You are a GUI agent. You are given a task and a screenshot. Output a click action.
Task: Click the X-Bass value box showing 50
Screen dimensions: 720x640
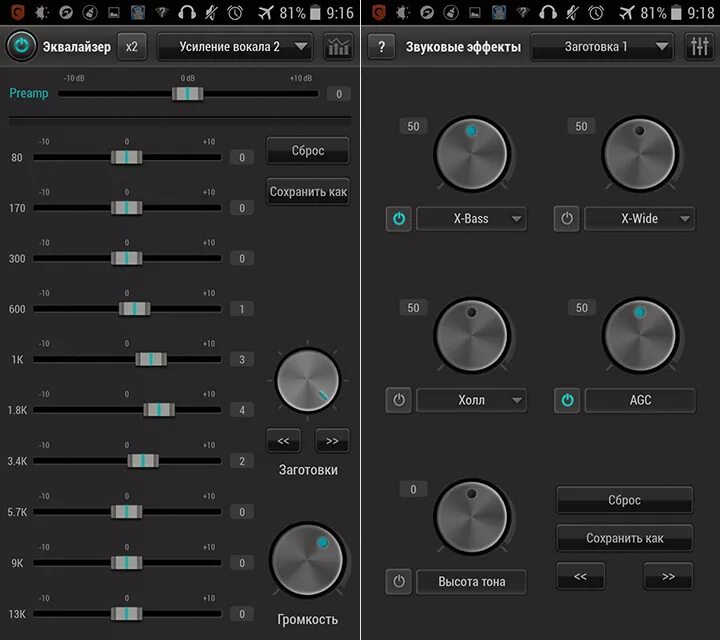(413, 126)
